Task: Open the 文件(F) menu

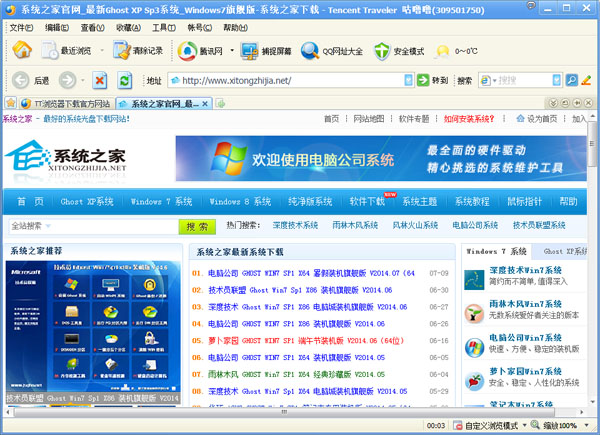Action: tap(21, 28)
